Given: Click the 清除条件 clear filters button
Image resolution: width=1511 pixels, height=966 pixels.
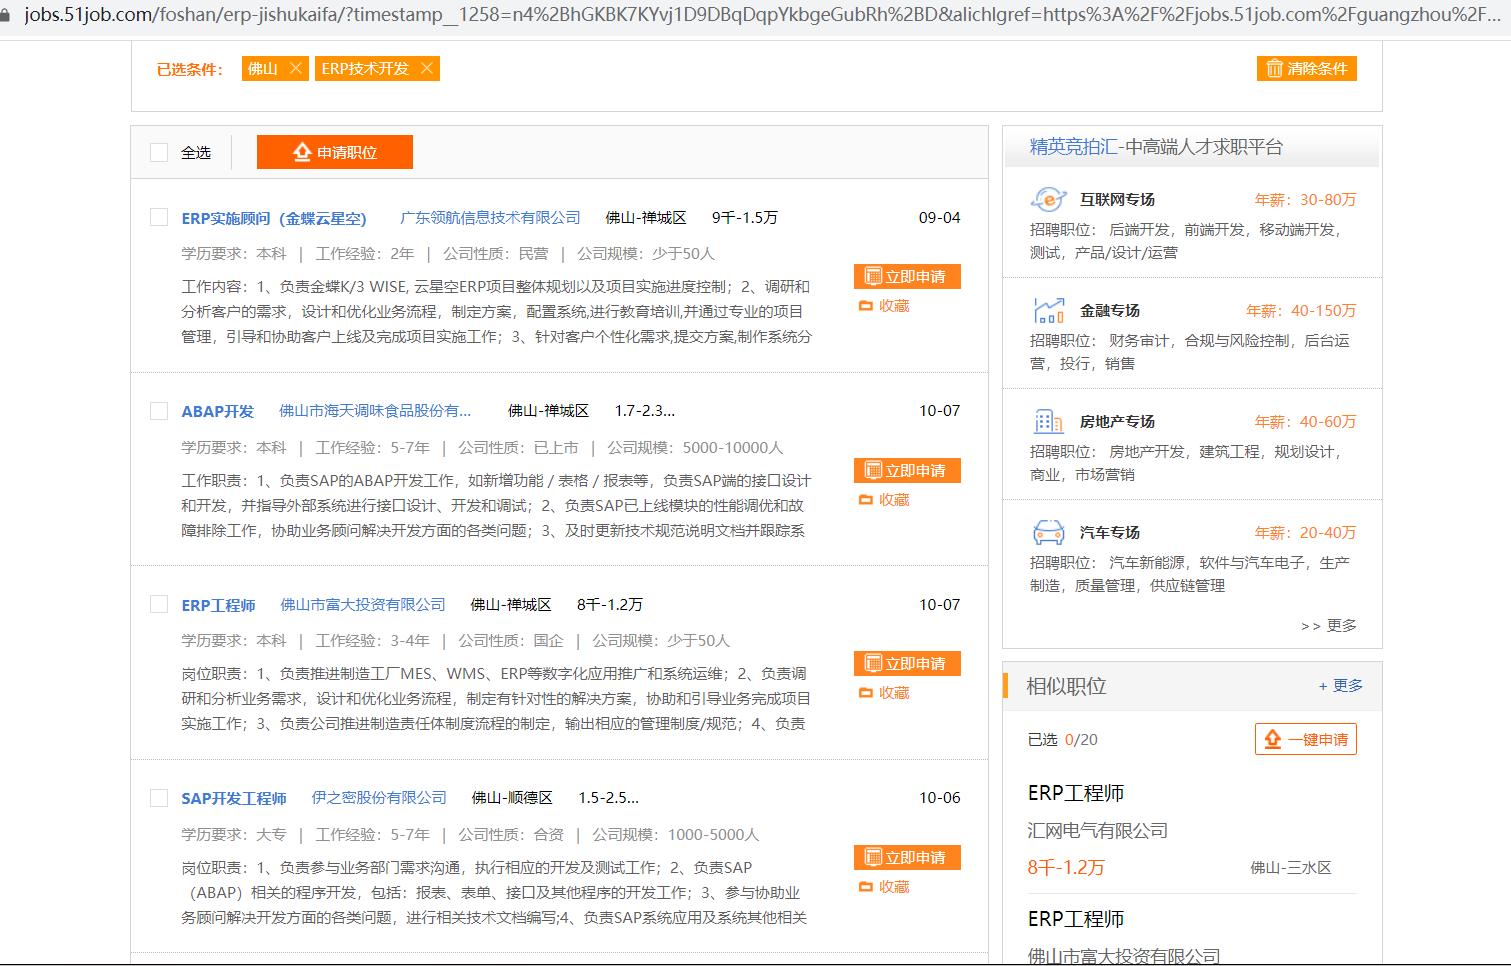Looking at the screenshot, I should 1306,68.
